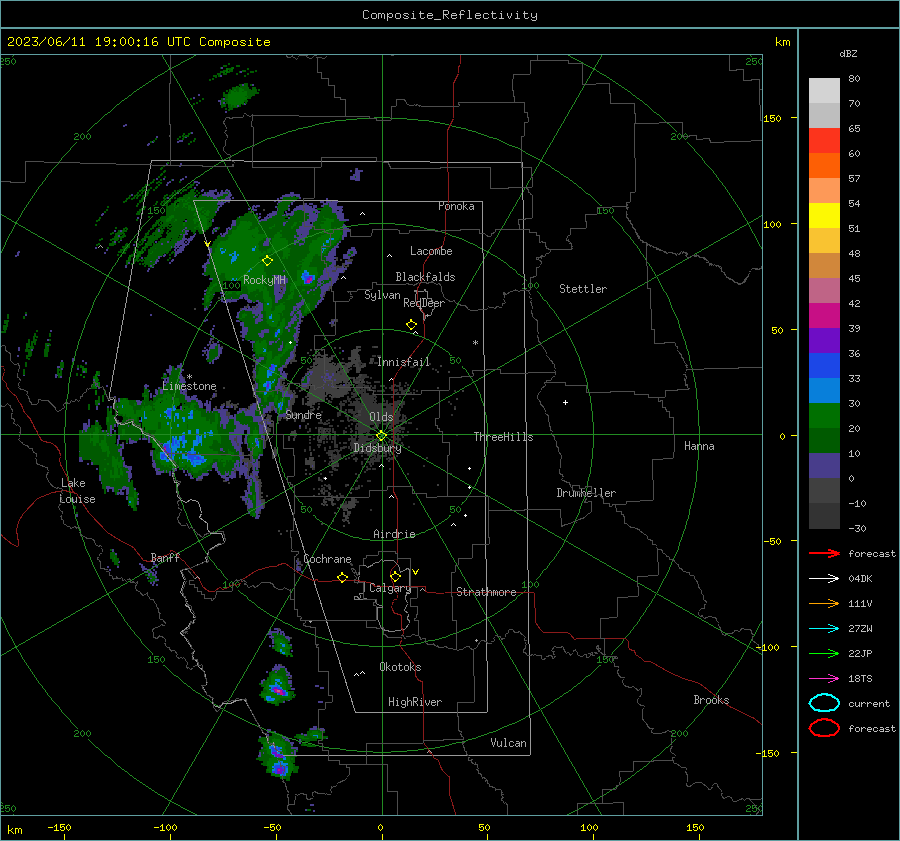Click the RedDeer city label
Screen dimensions: 900x841
[424, 303]
